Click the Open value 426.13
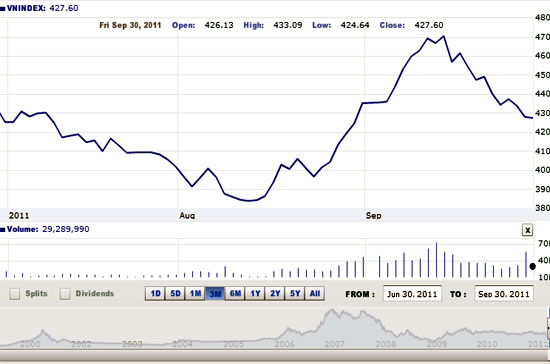The width and height of the screenshot is (550, 364). coord(219,25)
